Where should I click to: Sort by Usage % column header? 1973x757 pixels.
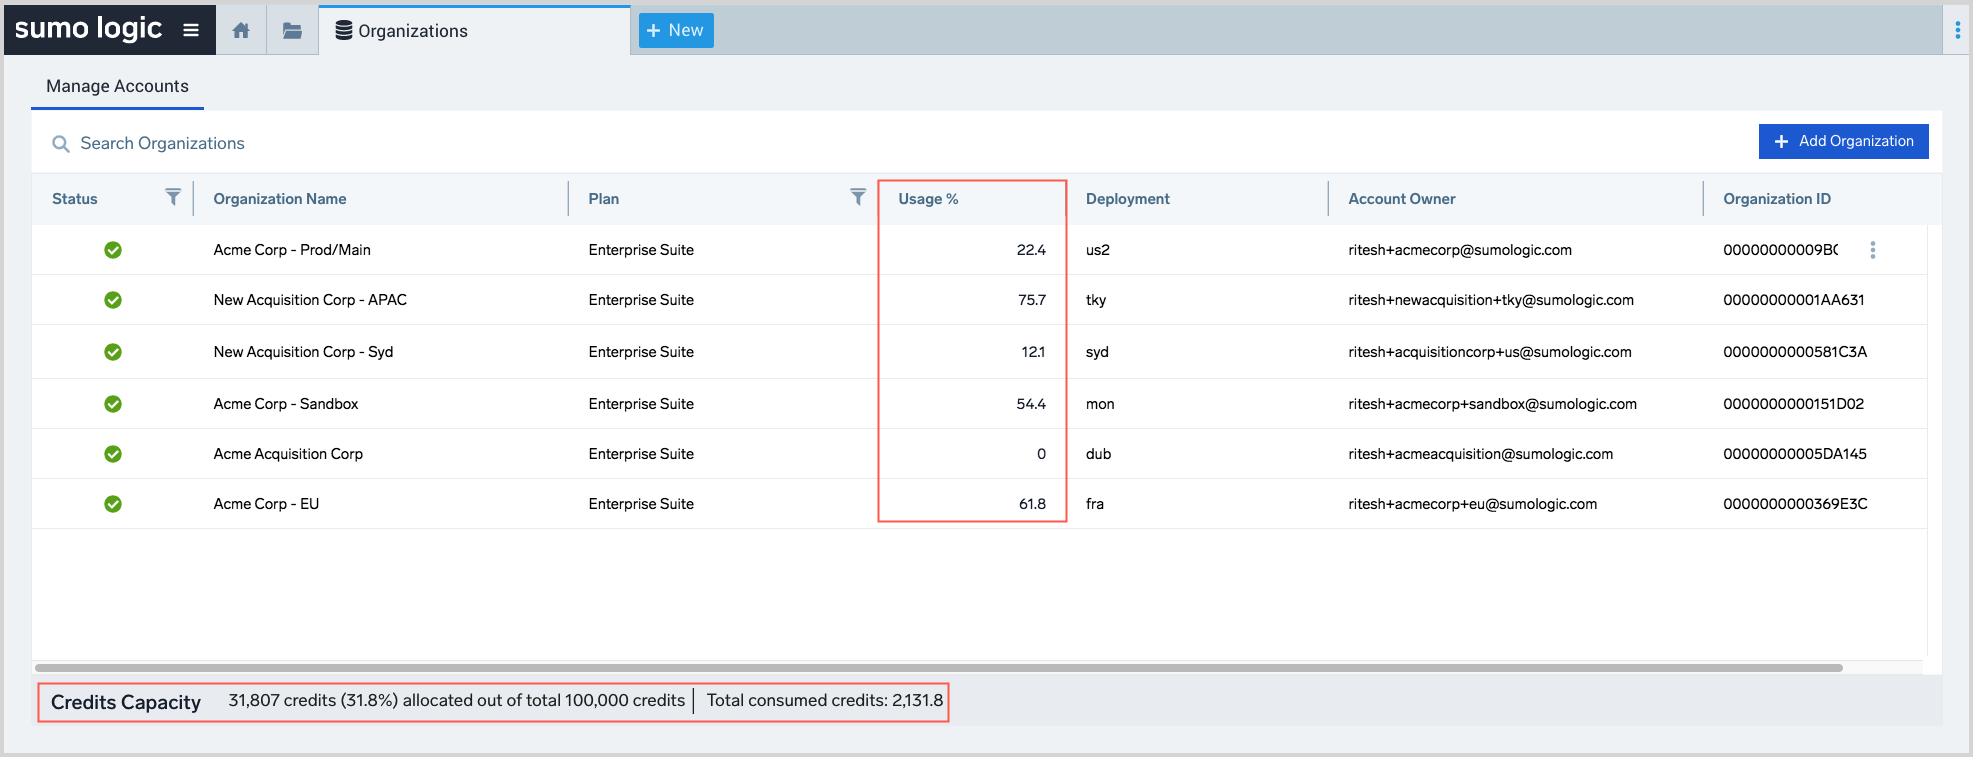[928, 199]
